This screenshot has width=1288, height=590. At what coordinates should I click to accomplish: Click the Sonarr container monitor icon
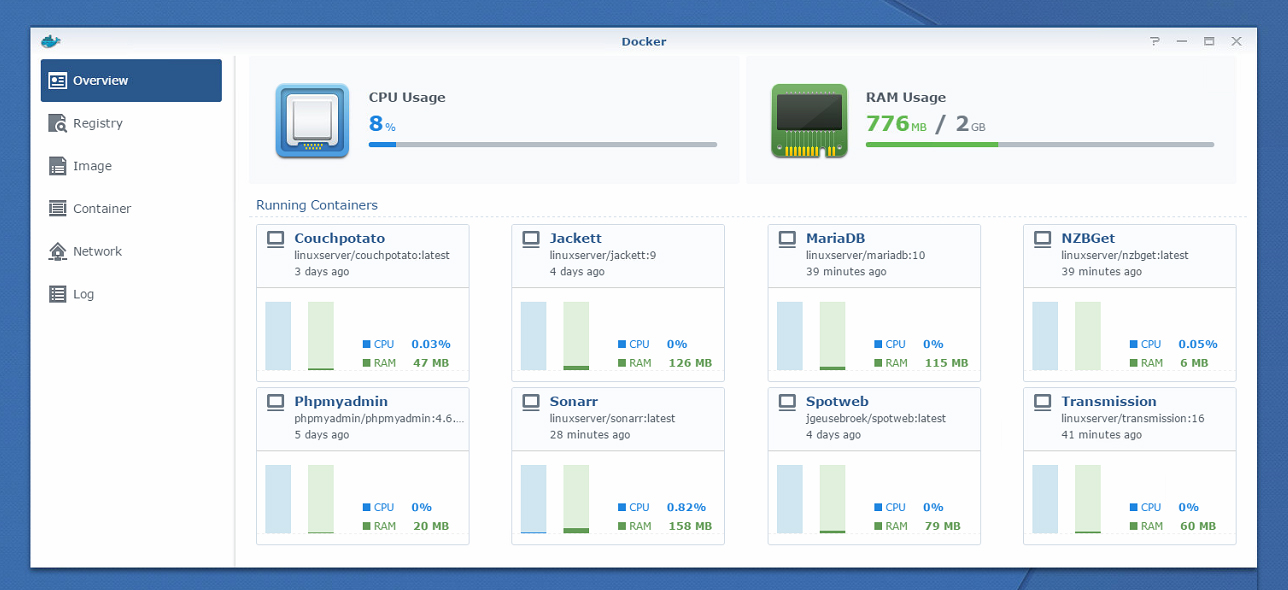click(x=531, y=402)
